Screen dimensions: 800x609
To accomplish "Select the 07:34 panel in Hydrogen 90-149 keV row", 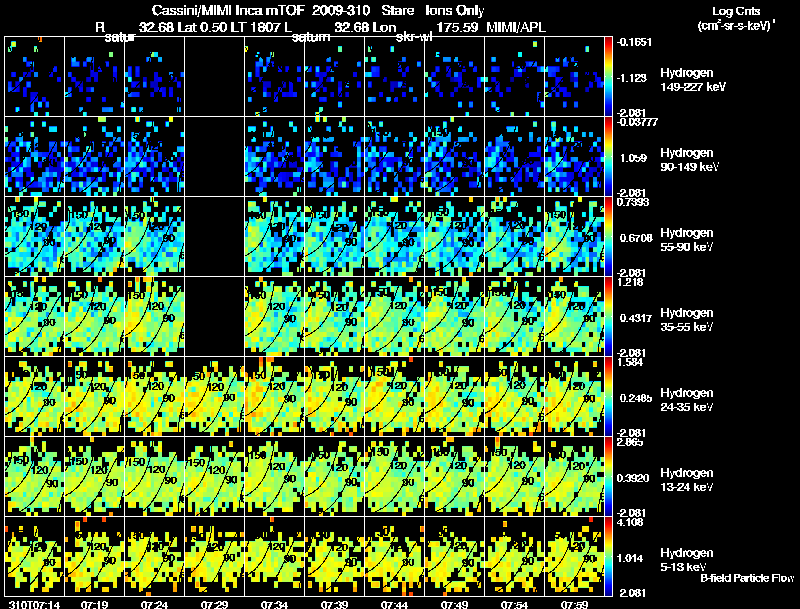I will 274,157.
